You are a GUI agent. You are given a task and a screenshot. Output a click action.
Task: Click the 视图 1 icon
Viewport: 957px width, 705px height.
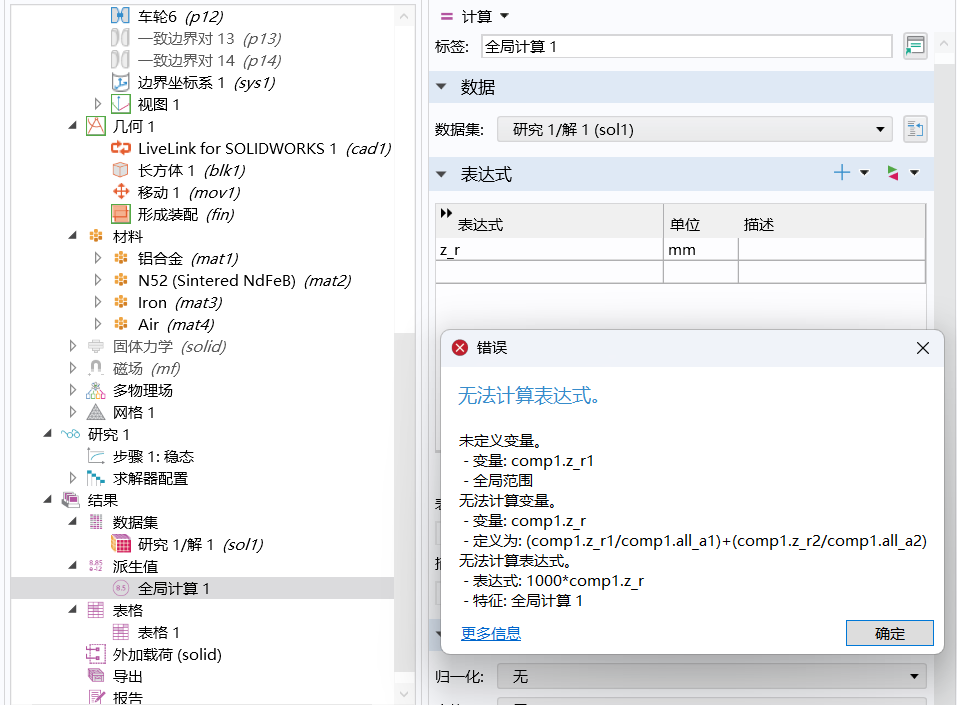(x=120, y=104)
